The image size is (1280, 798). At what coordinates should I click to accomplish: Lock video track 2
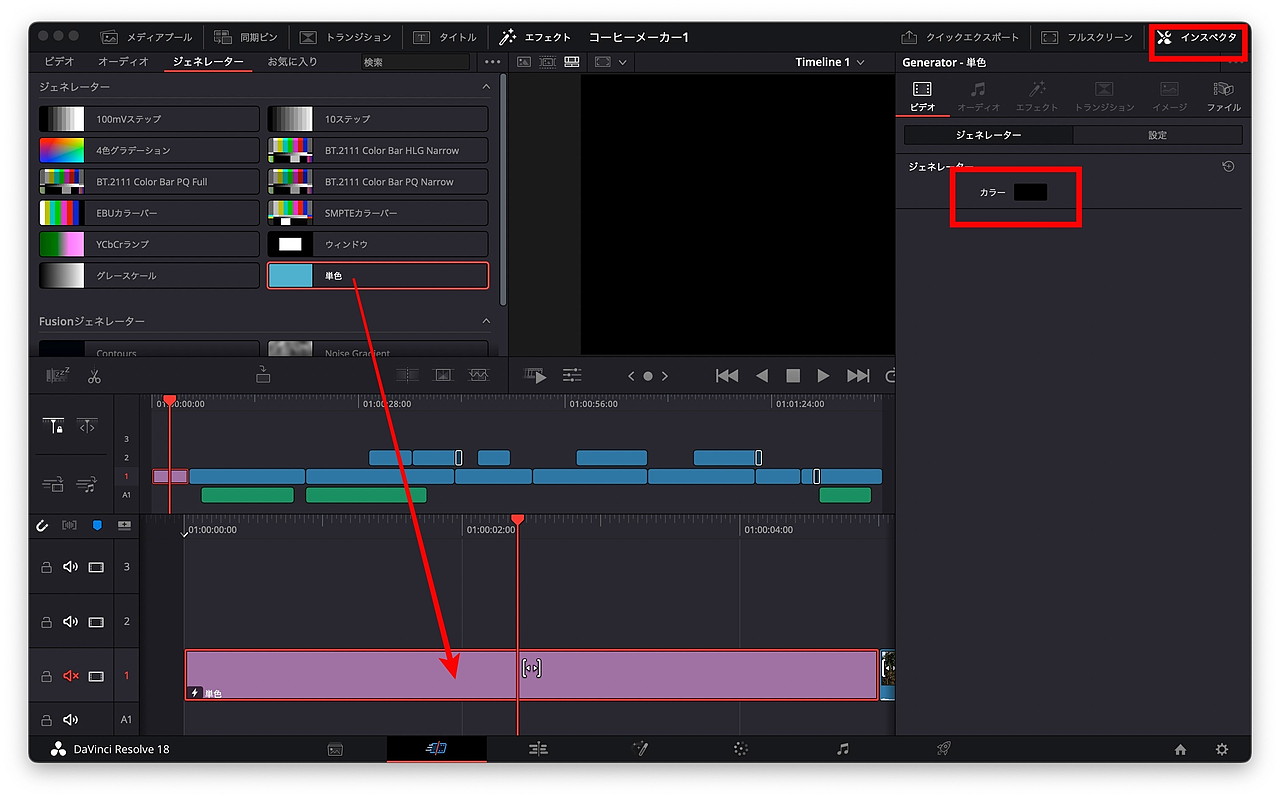(x=46, y=622)
